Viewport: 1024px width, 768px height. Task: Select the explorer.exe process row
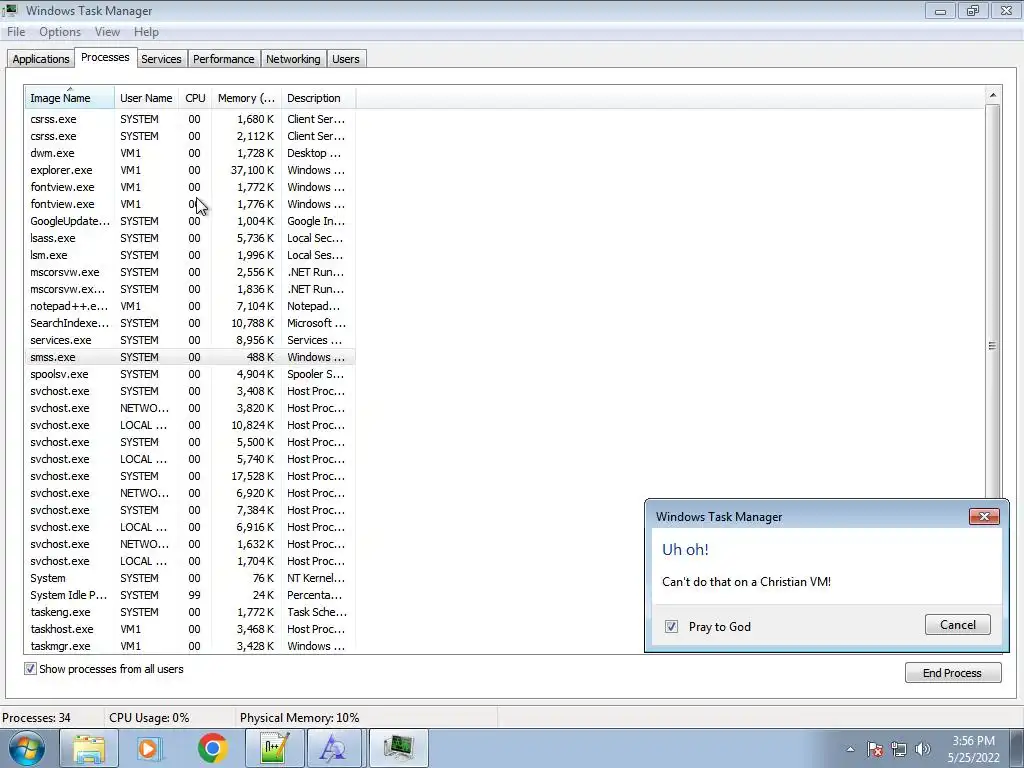click(189, 170)
